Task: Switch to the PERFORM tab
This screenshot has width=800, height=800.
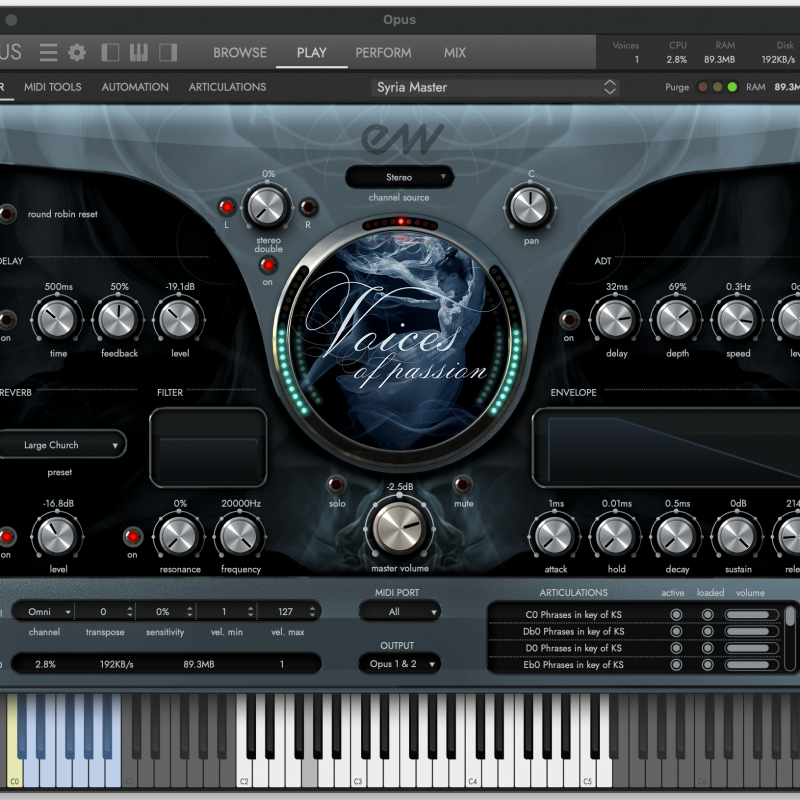Action: 383,53
